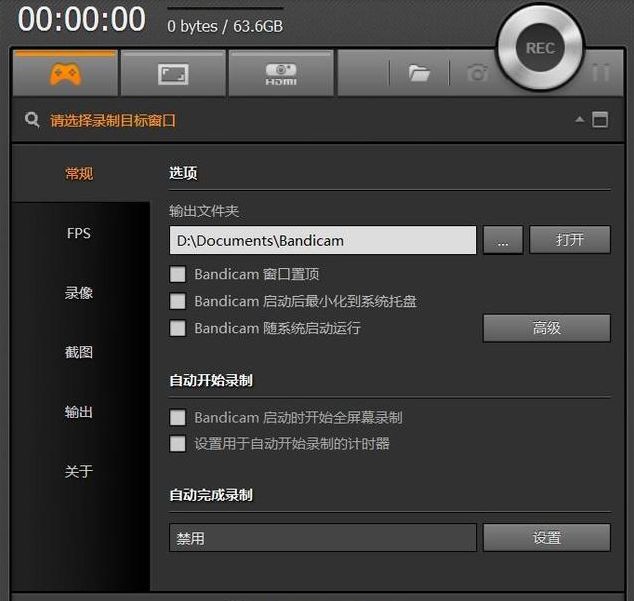Click the 打开 button for output folder

click(569, 240)
